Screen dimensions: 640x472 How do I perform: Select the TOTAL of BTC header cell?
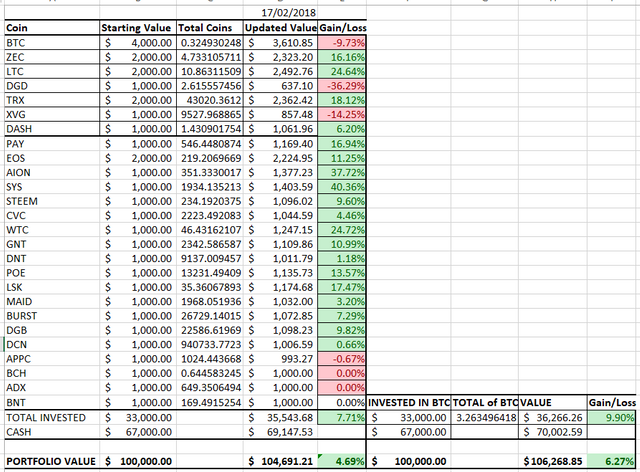tap(485, 403)
